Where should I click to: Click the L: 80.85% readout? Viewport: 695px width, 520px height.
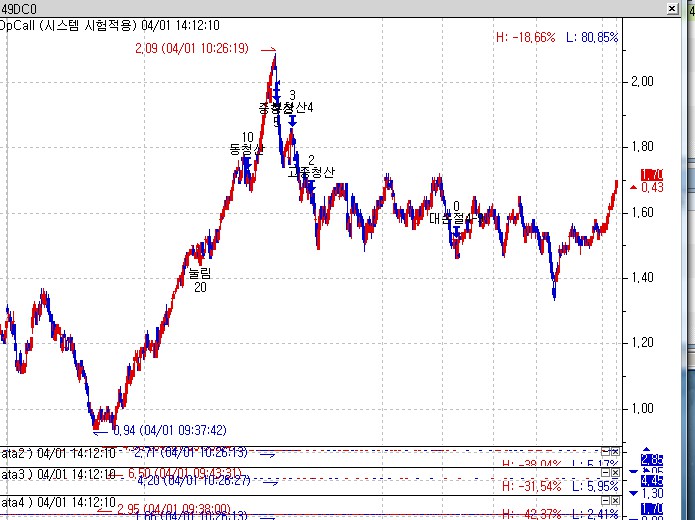[591, 37]
